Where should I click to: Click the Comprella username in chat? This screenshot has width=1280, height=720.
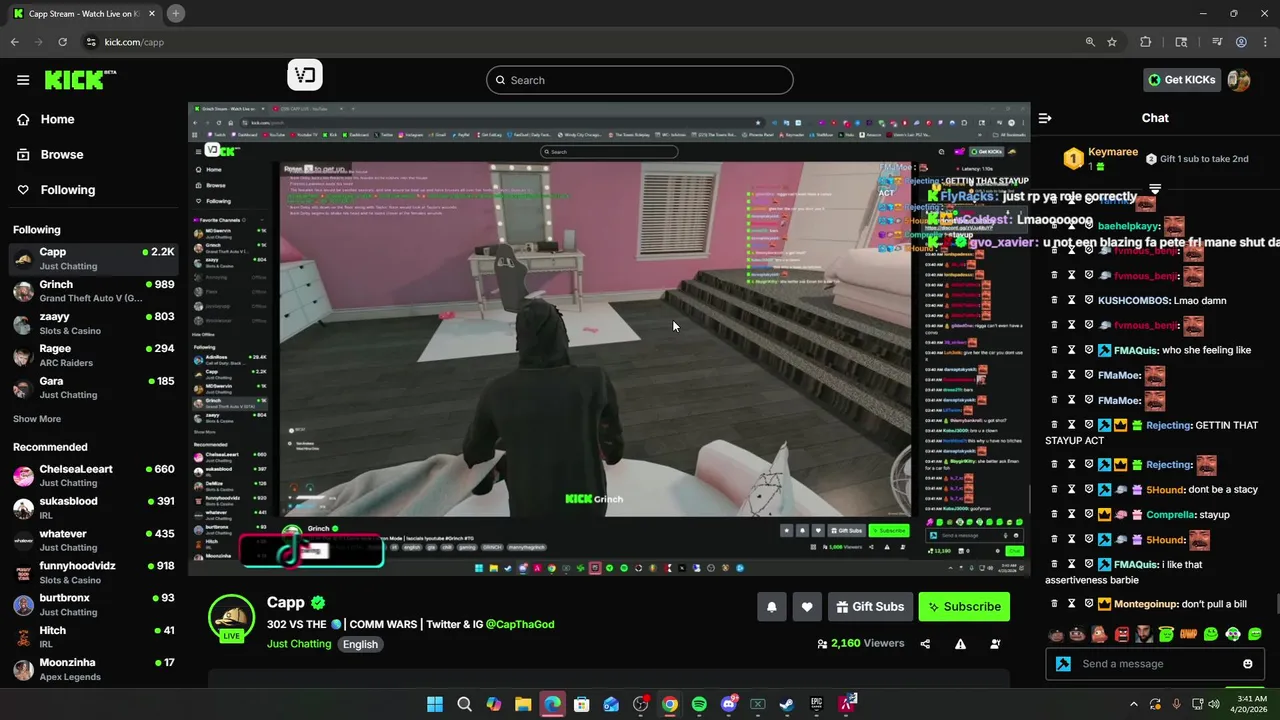click(x=1171, y=514)
